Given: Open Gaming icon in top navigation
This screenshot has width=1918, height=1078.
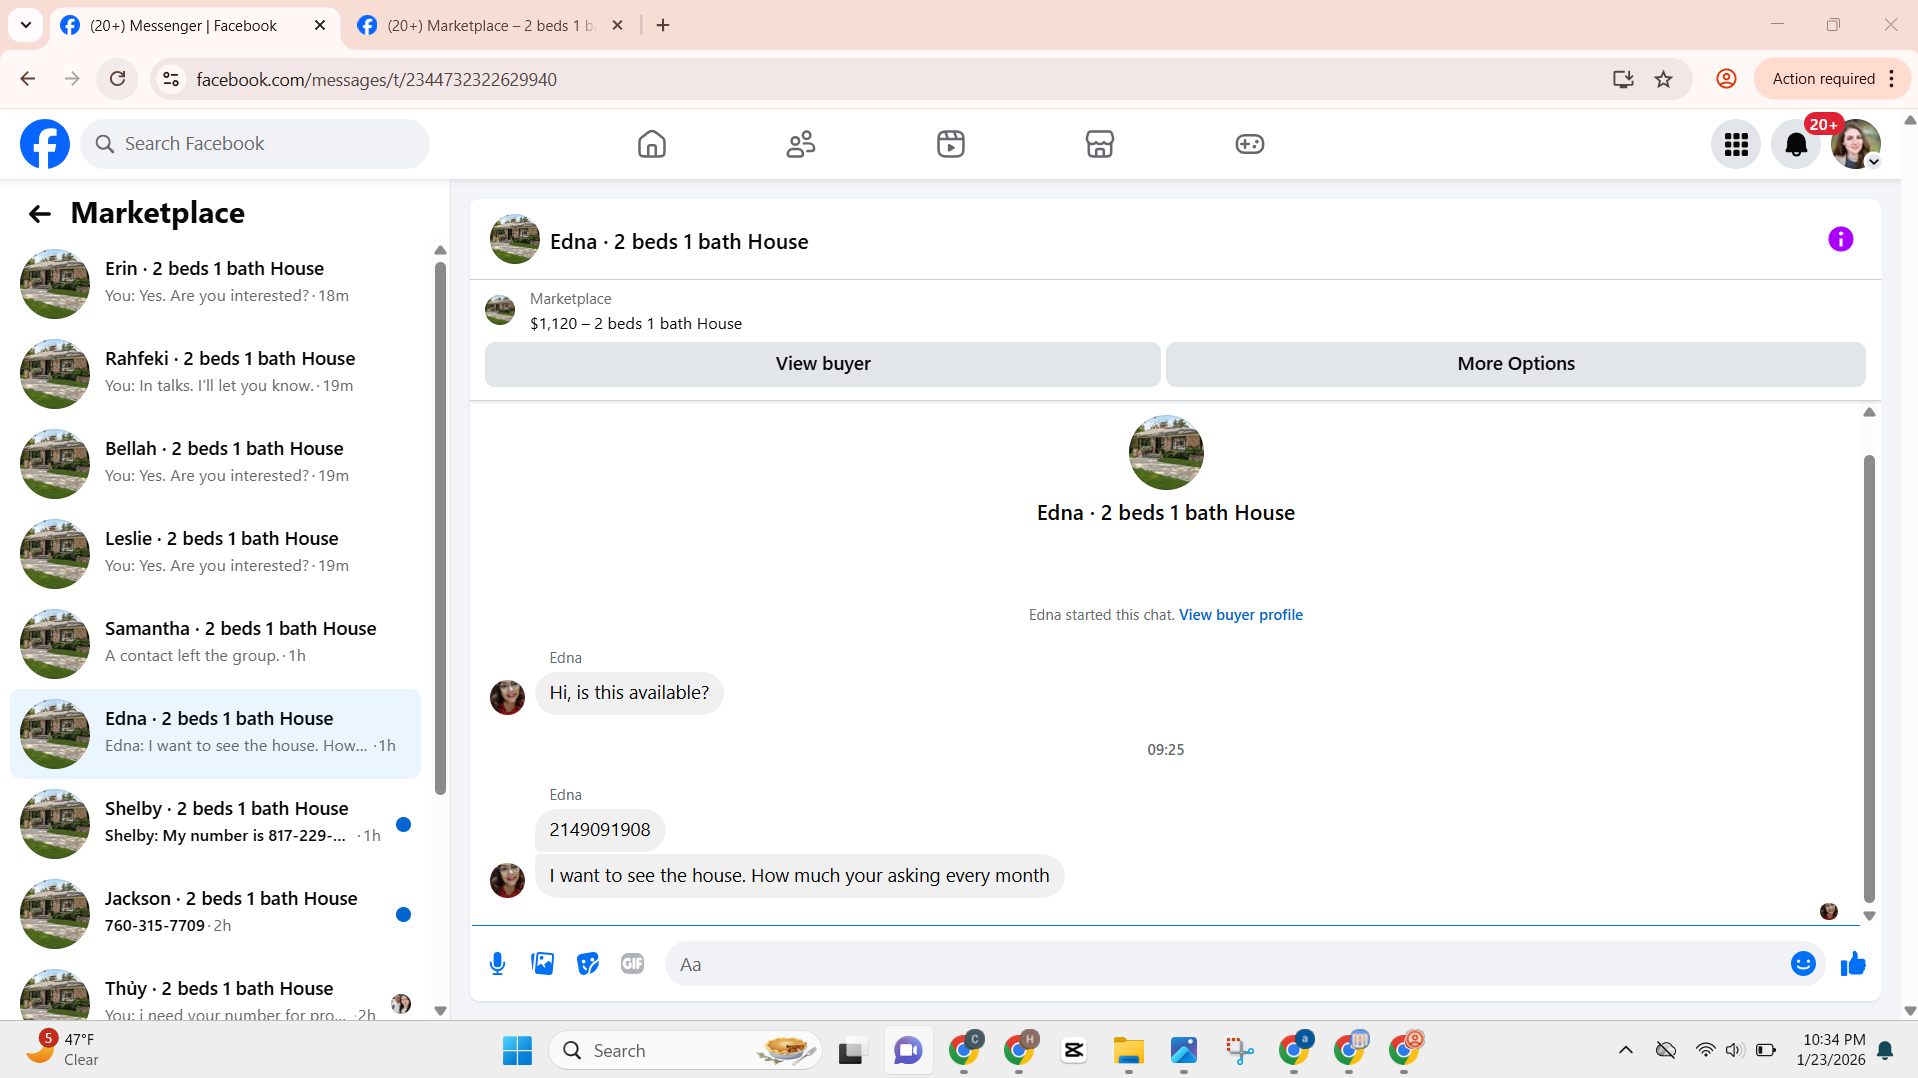Looking at the screenshot, I should coord(1249,144).
